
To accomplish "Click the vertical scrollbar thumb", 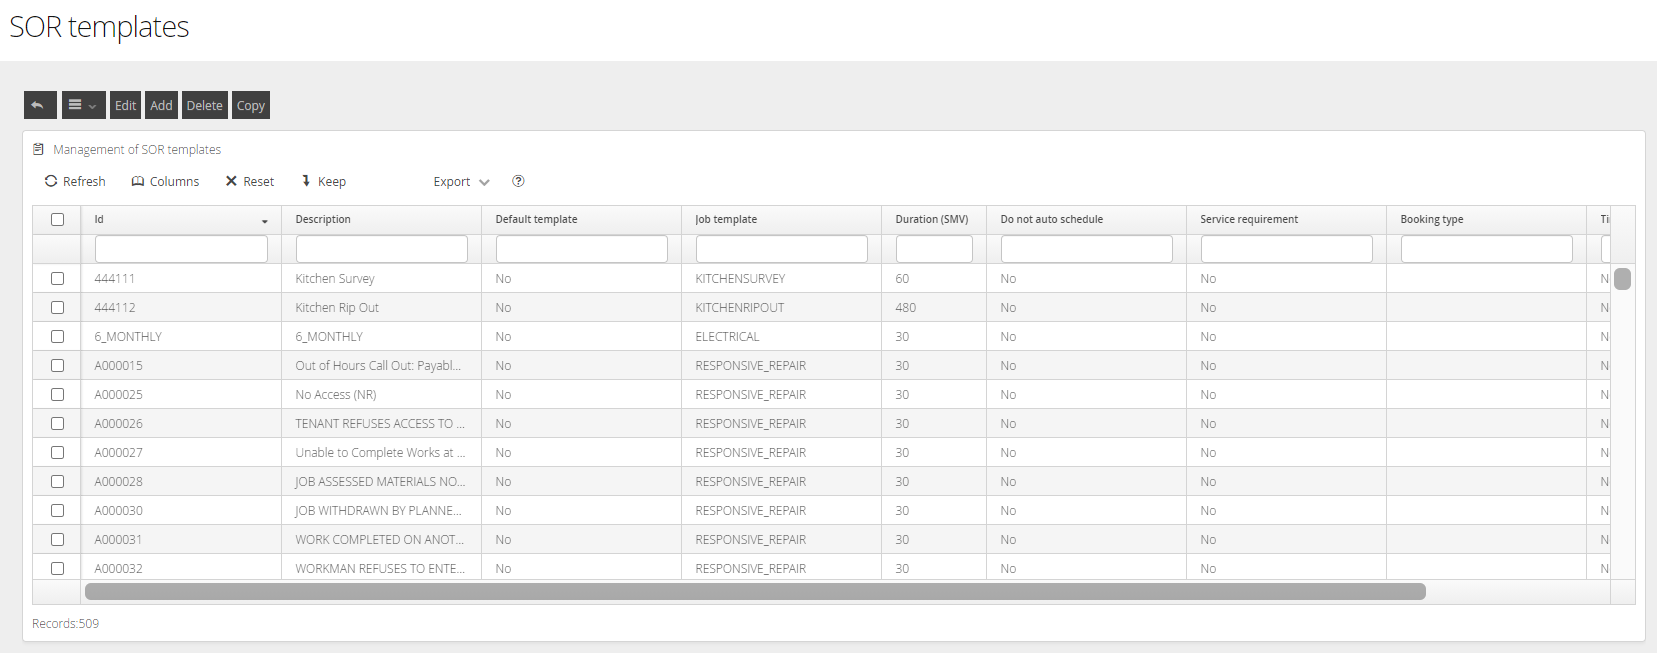I will (1622, 279).
